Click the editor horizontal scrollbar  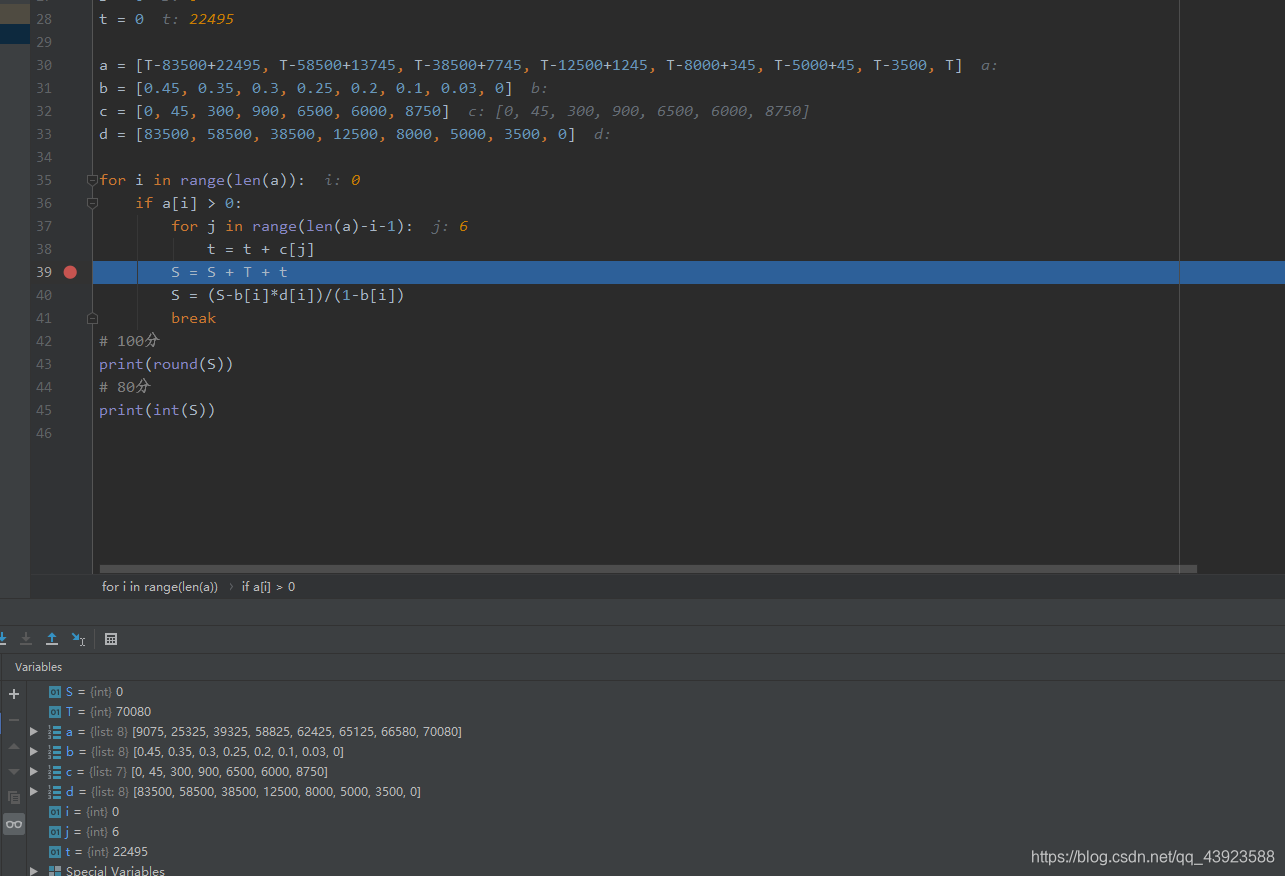648,569
